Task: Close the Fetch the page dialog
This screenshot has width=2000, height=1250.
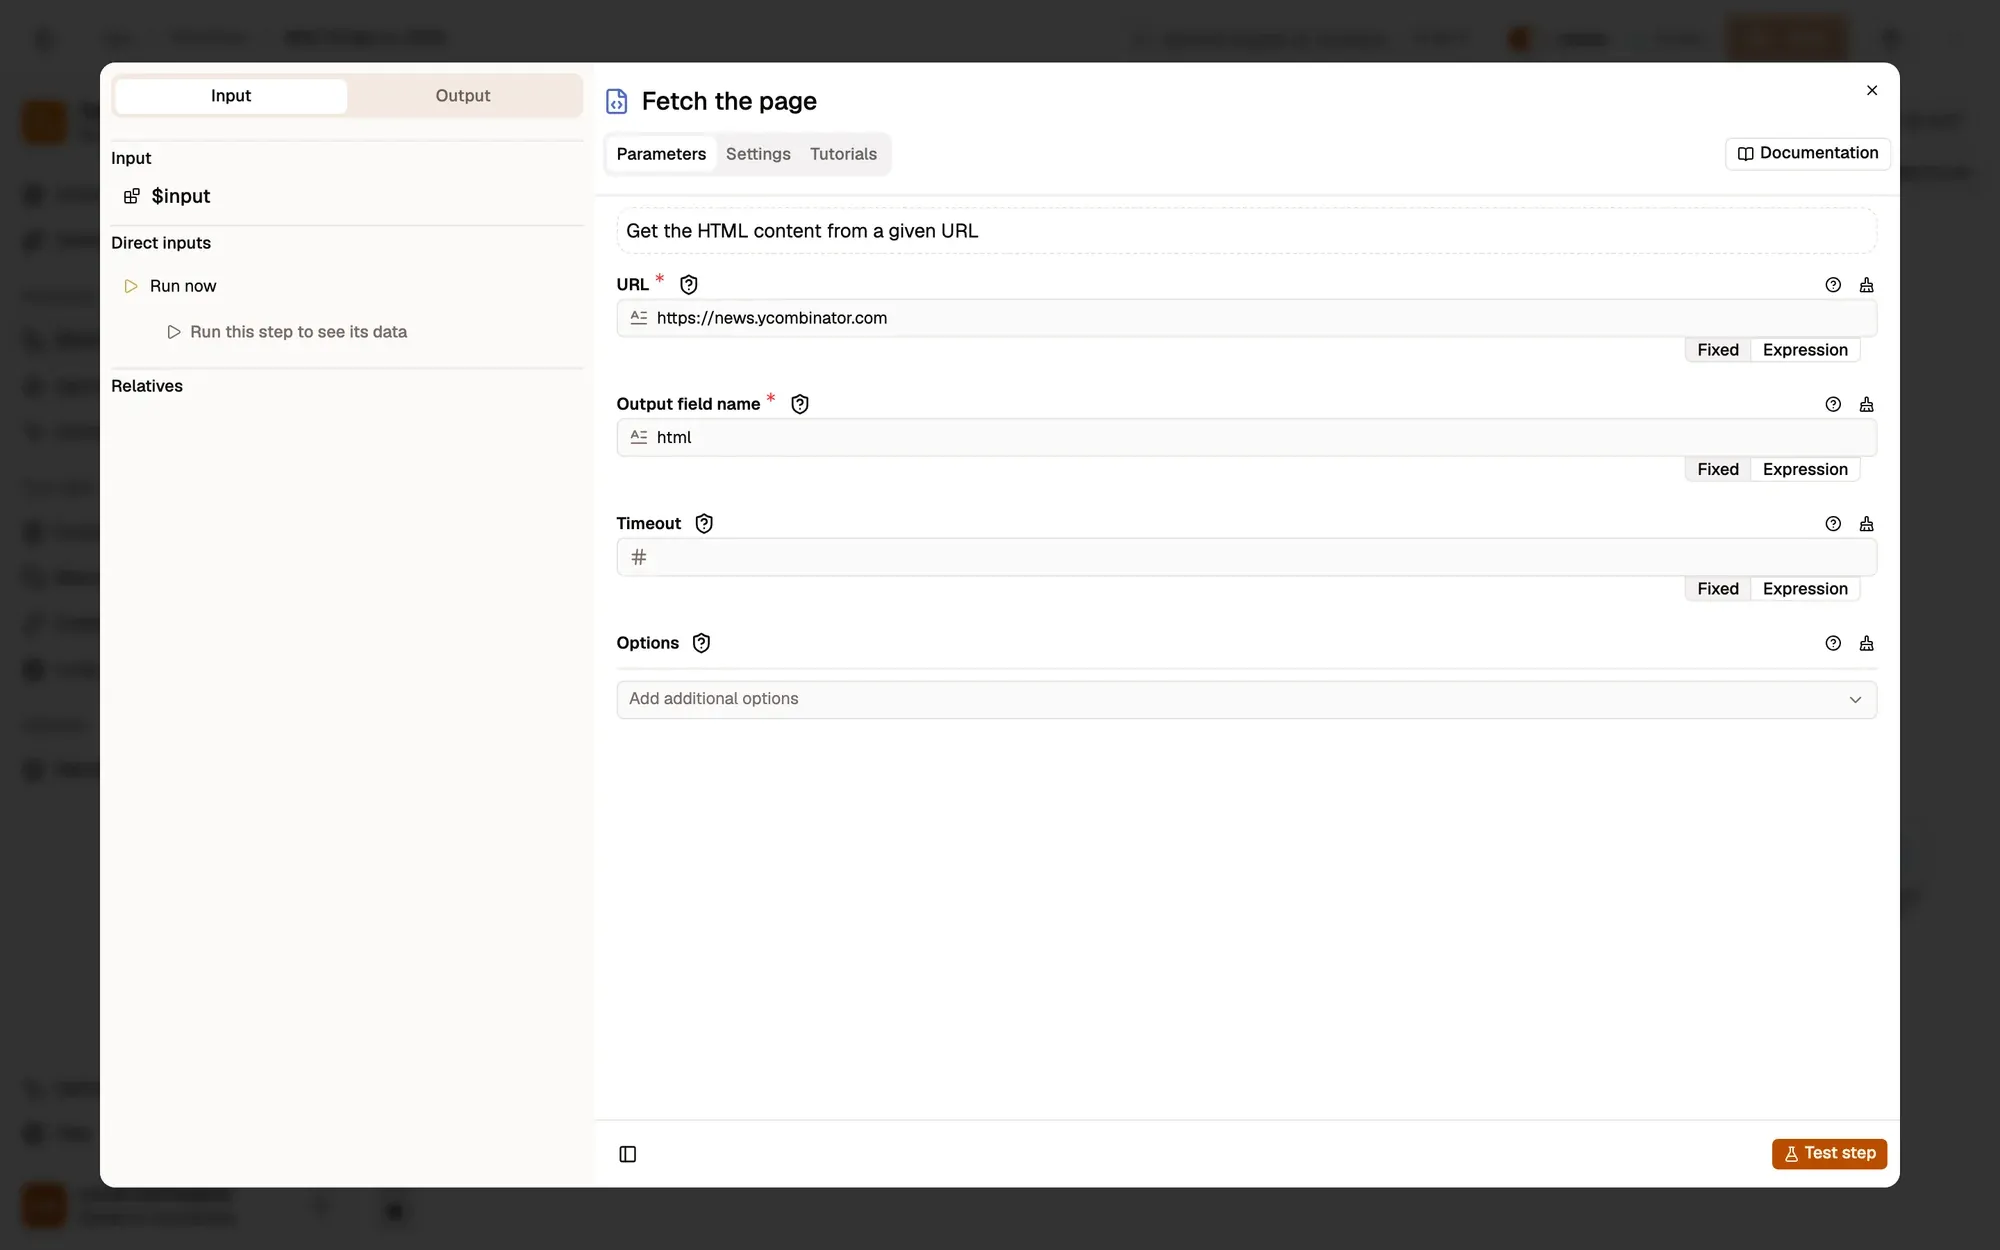Action: (1872, 90)
